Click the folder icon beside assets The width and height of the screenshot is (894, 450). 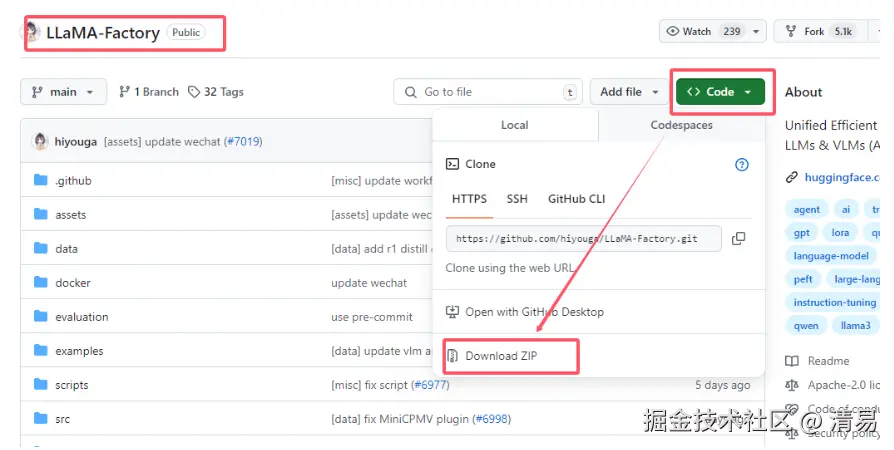40,214
